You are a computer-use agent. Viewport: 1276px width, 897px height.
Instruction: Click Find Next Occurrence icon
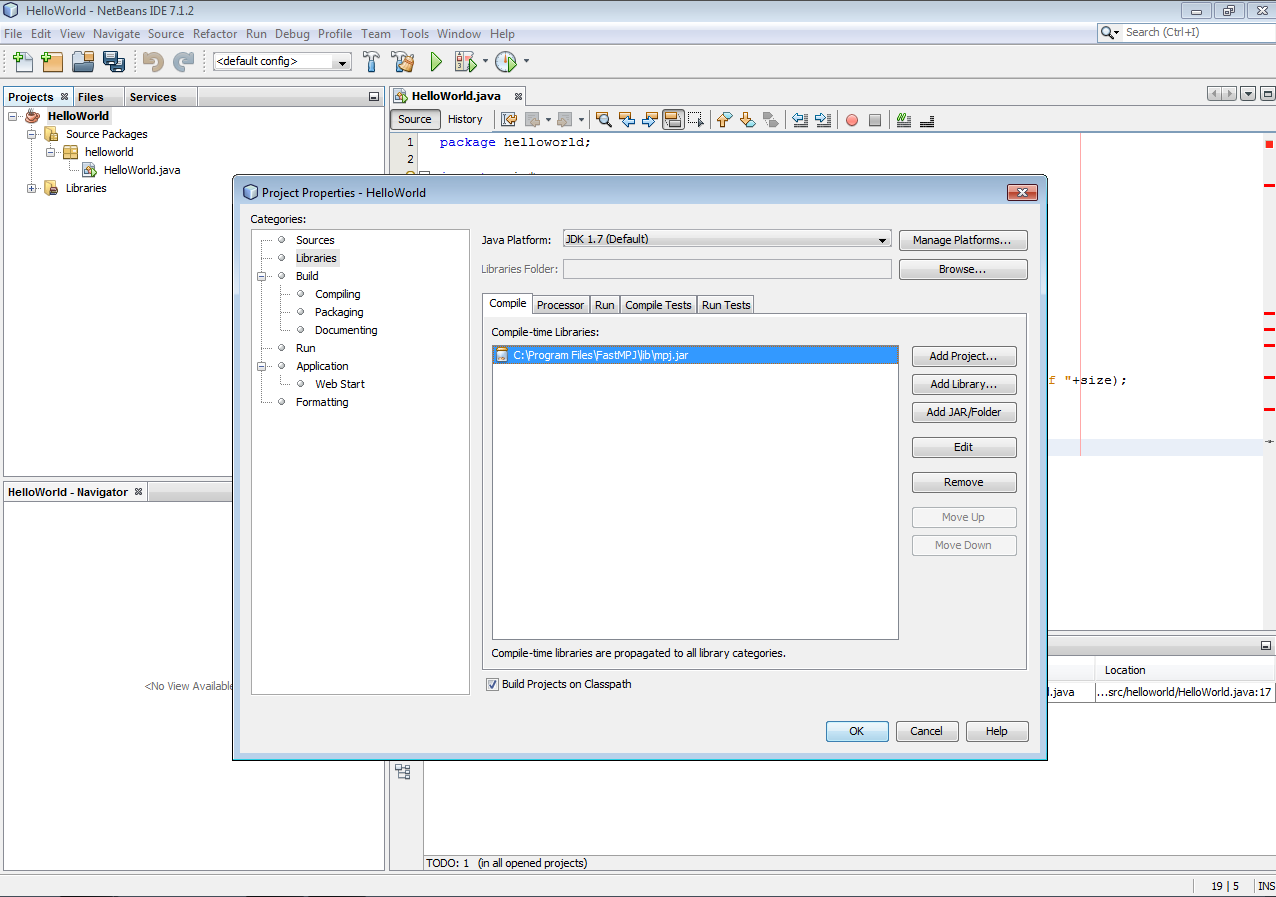pyautogui.click(x=650, y=120)
